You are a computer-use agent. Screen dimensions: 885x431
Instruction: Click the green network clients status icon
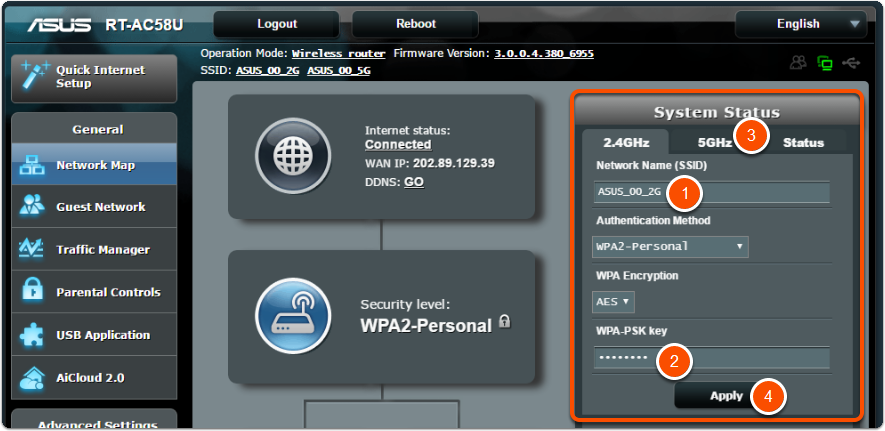coord(825,63)
